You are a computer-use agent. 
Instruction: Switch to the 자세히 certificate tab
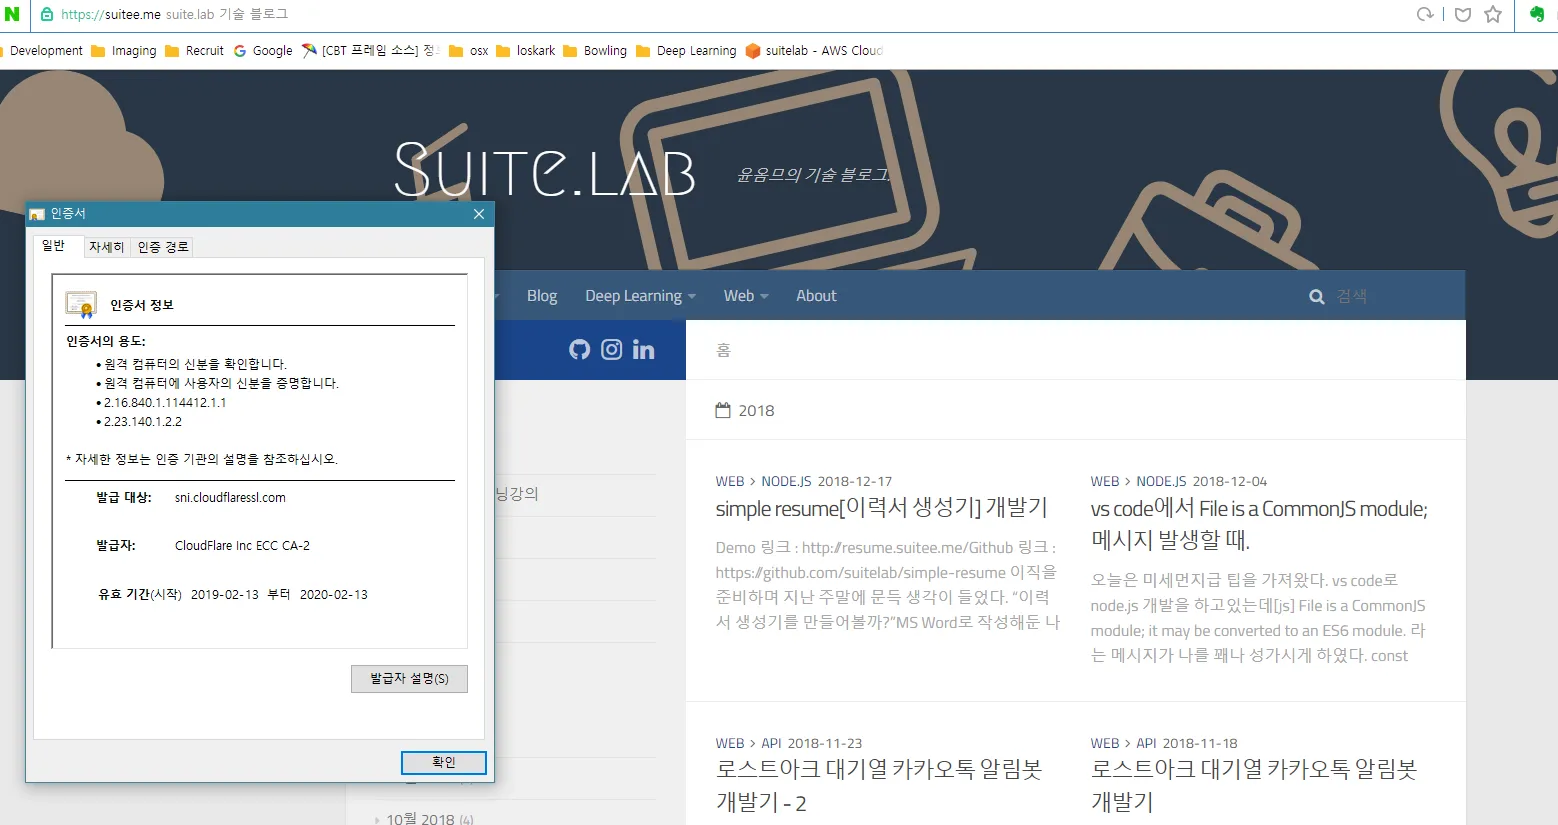(x=106, y=246)
